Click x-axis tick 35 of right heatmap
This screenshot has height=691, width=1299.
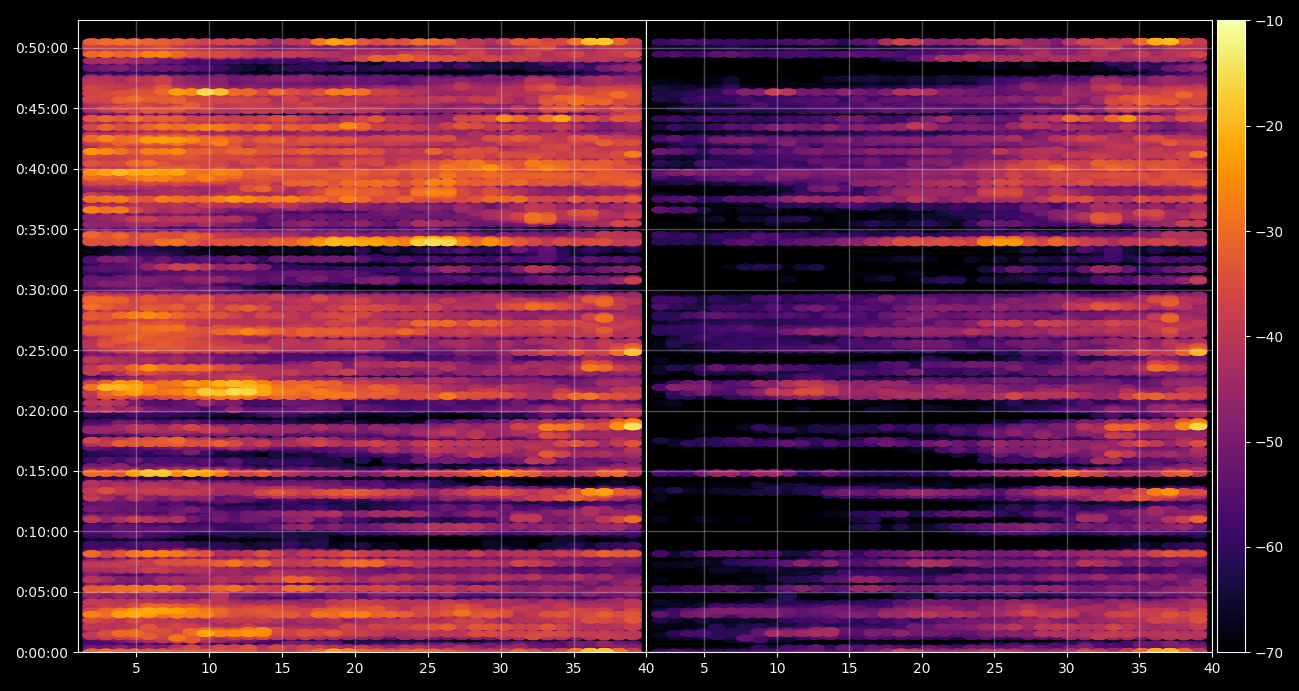click(x=1139, y=668)
